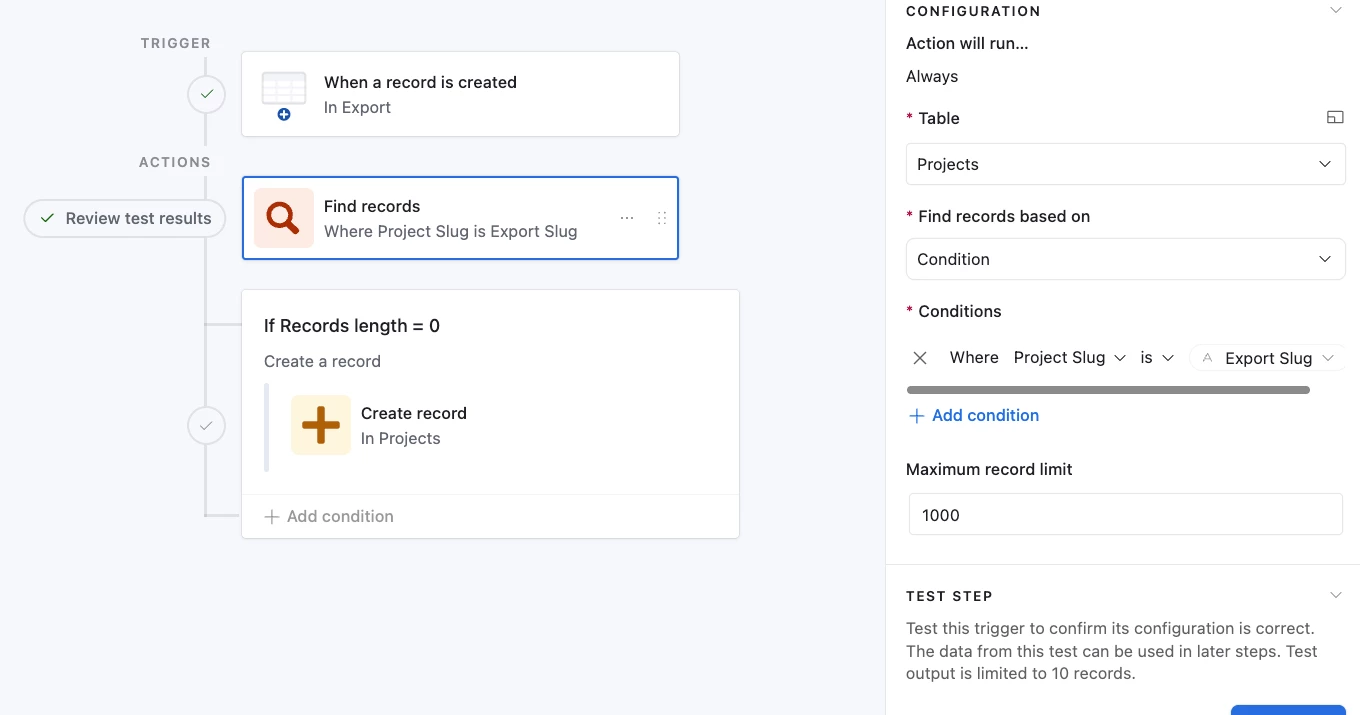Open the Find records based on Condition dropdown
Viewport: 1360px width, 715px height.
[x=1125, y=259]
